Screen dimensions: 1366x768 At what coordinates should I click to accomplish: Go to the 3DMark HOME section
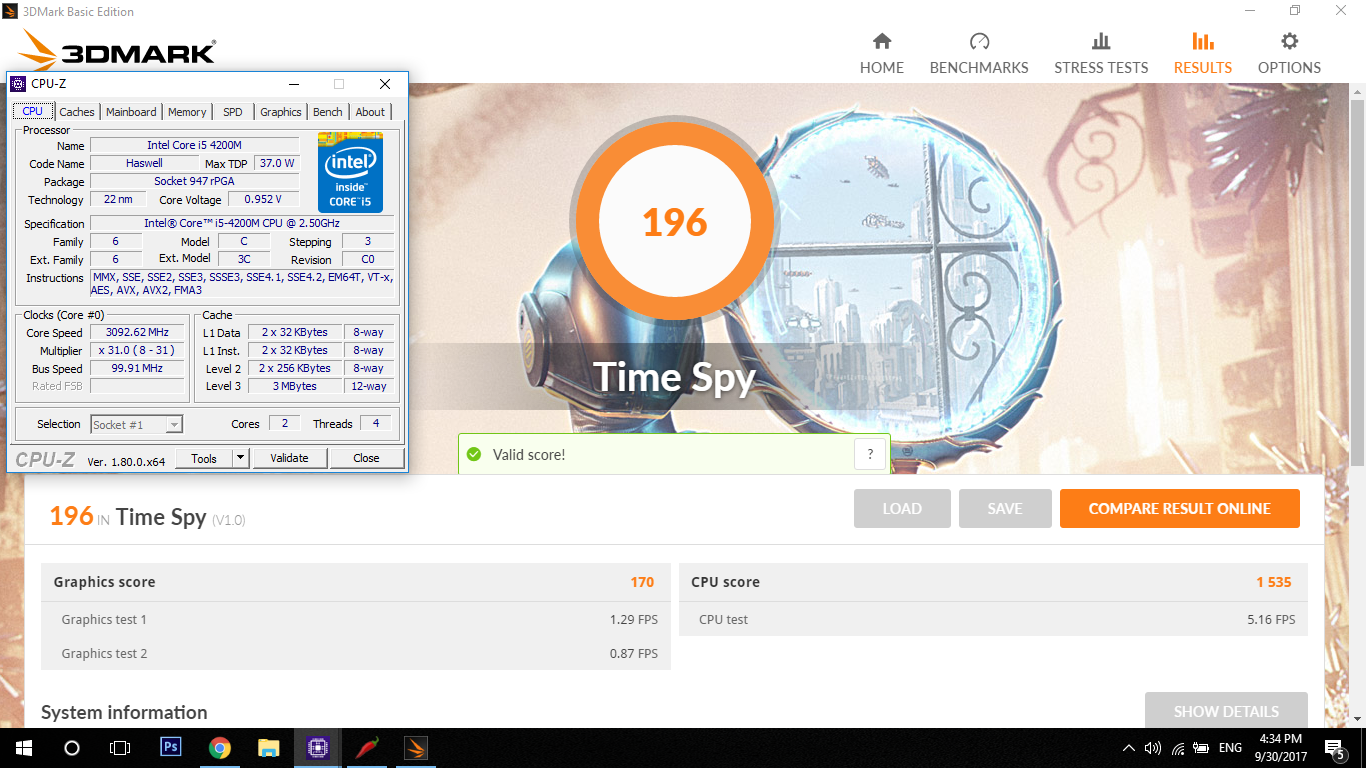[x=881, y=54]
